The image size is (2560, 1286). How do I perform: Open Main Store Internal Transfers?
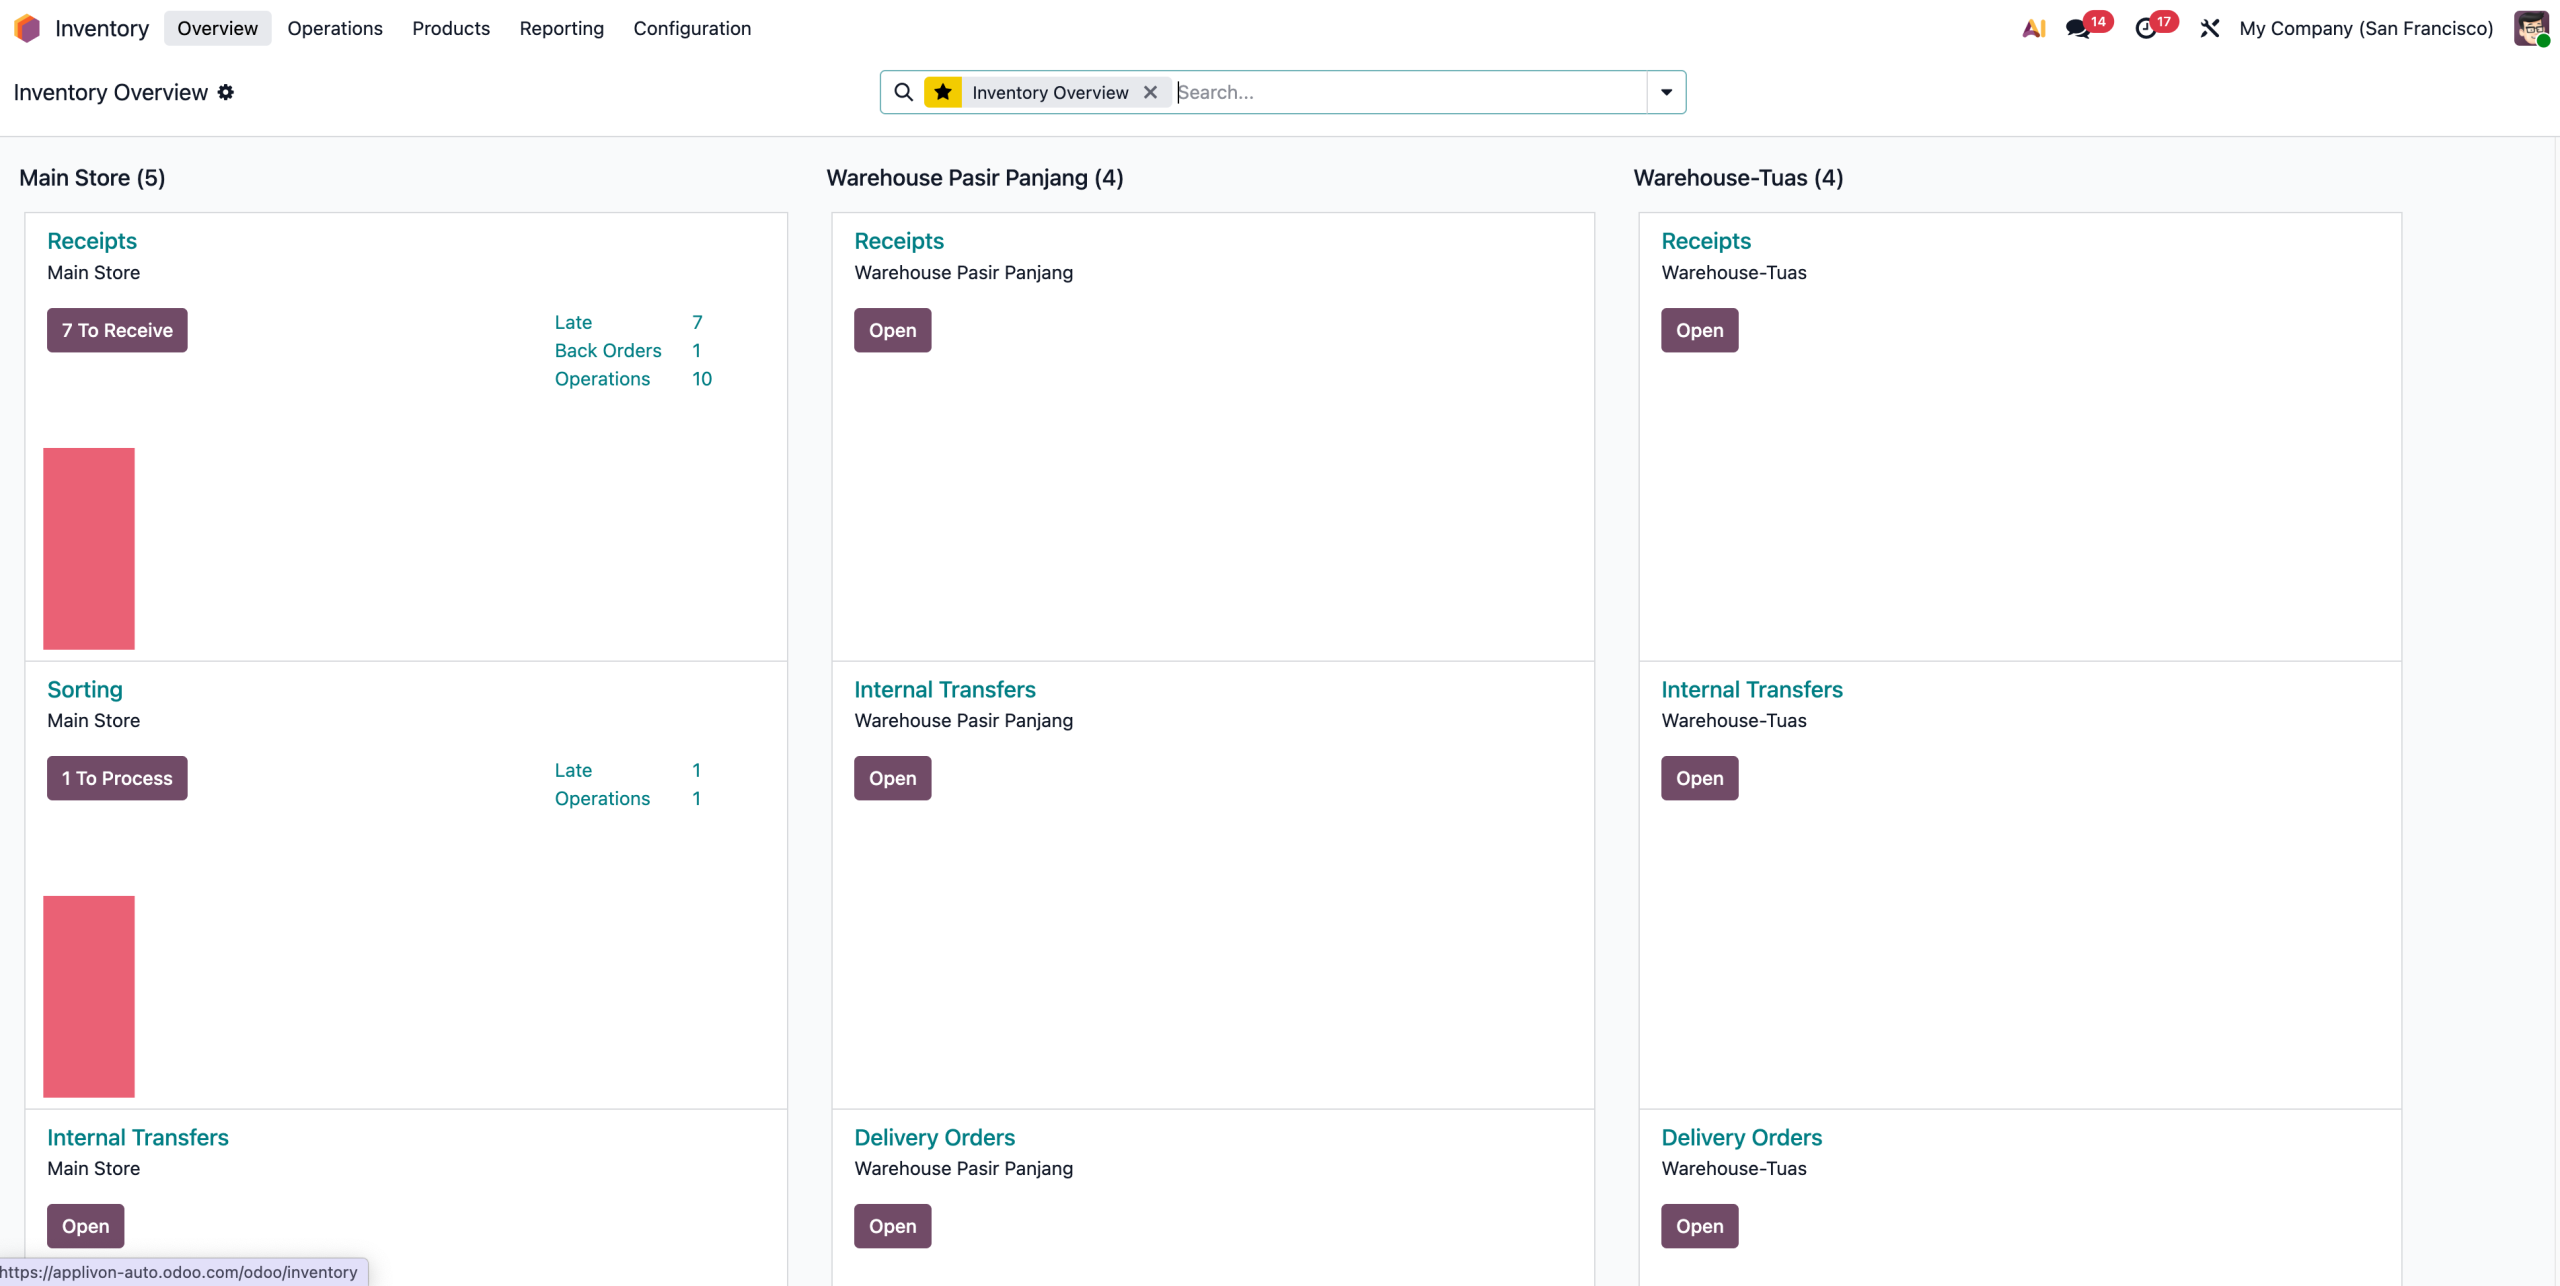pyautogui.click(x=85, y=1226)
